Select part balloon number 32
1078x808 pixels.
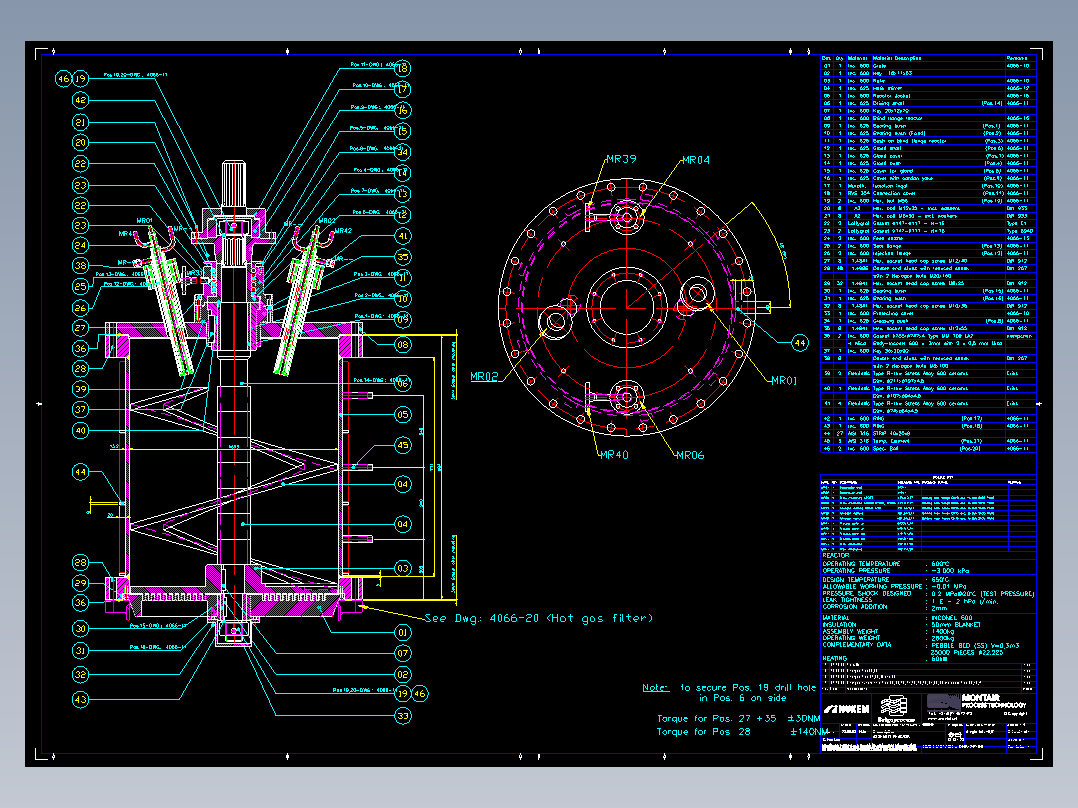(80, 675)
